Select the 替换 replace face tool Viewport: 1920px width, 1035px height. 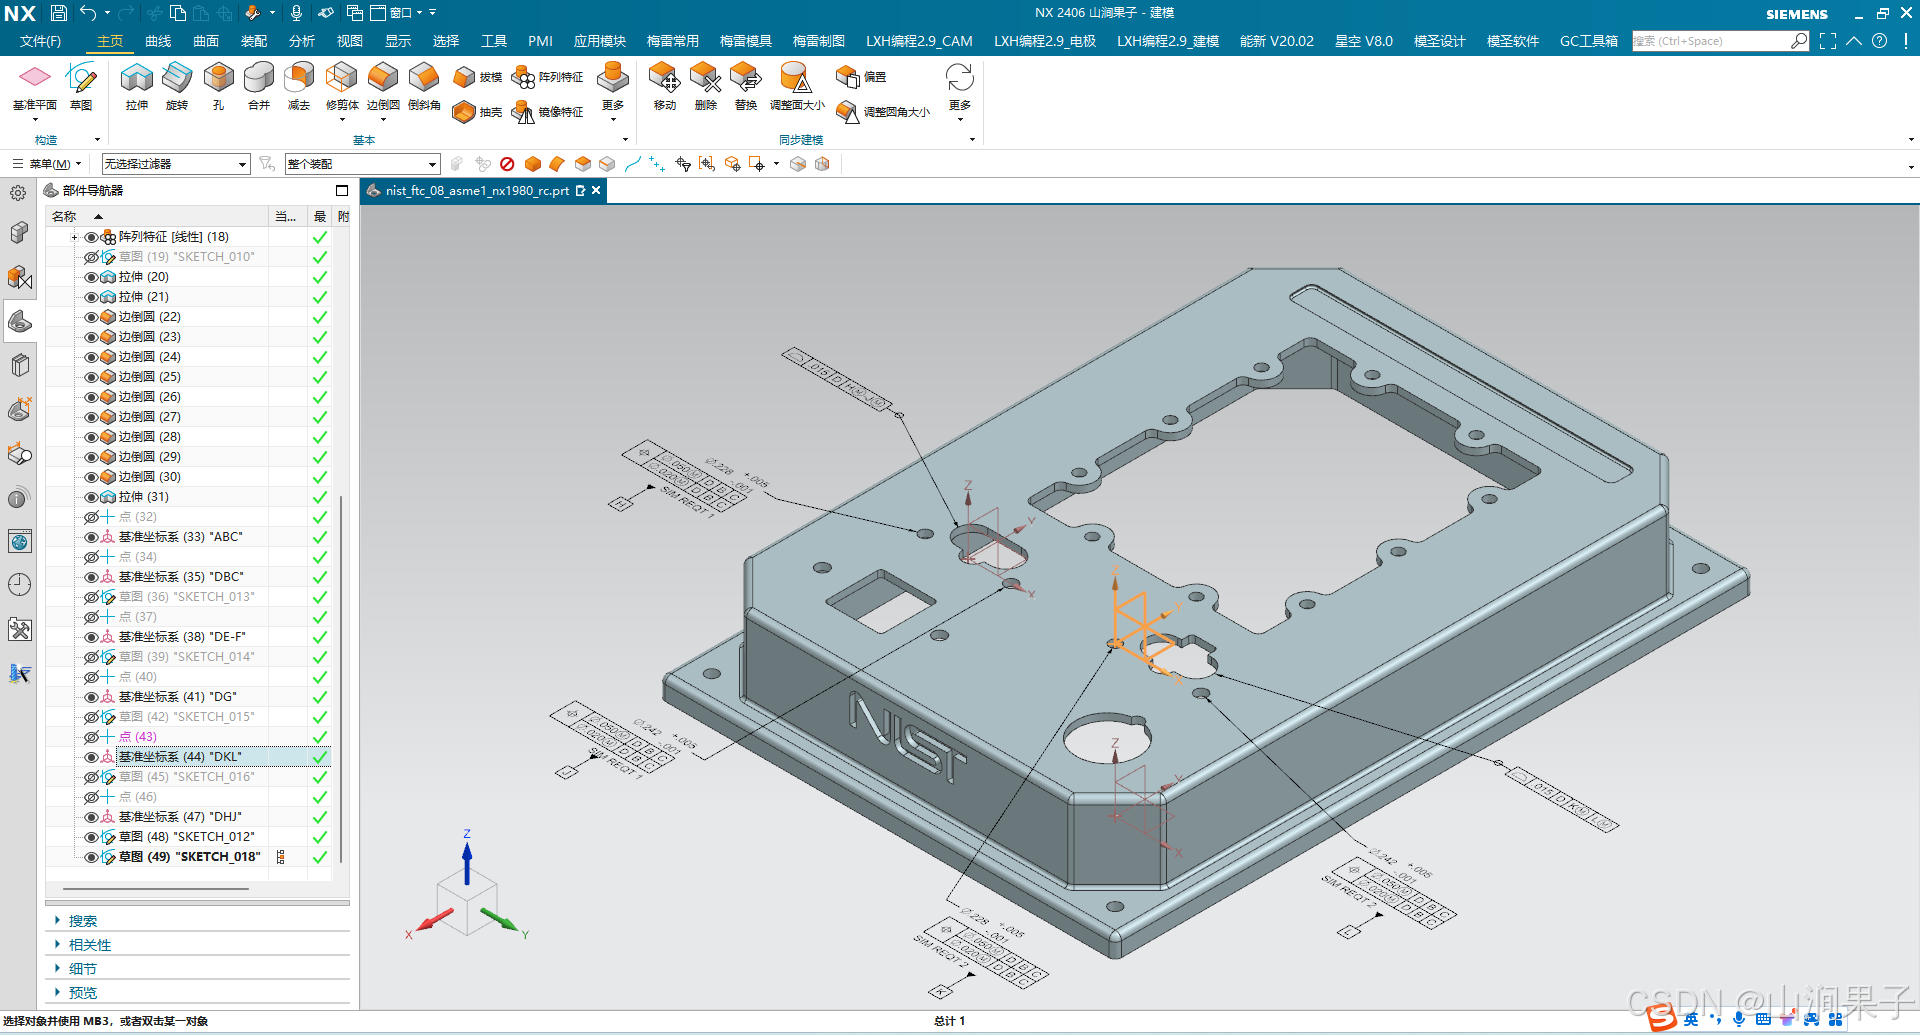click(x=746, y=87)
